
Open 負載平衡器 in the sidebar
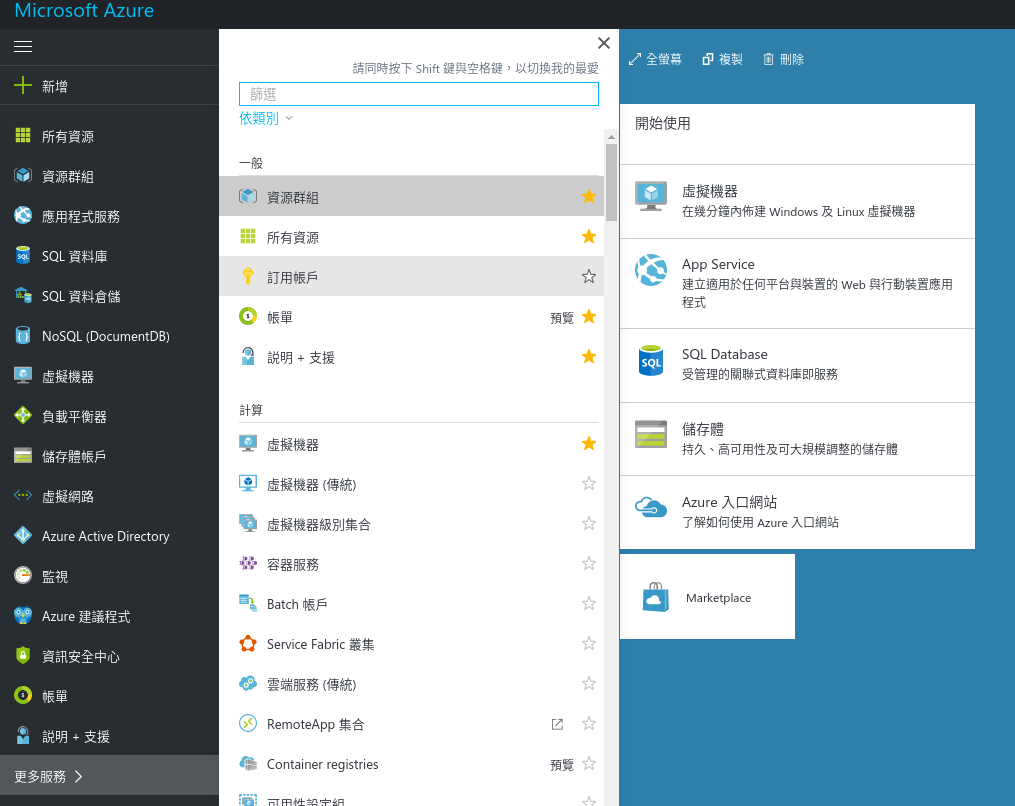point(109,416)
